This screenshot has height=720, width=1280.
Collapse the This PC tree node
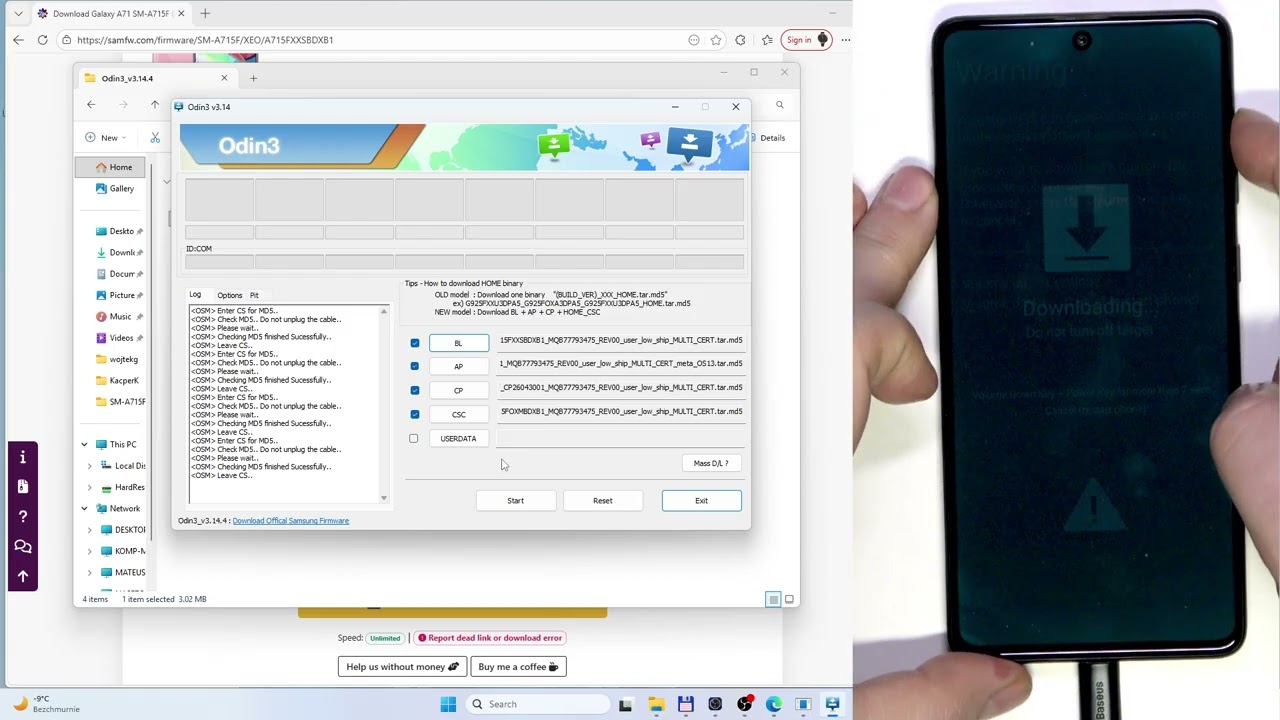point(84,444)
